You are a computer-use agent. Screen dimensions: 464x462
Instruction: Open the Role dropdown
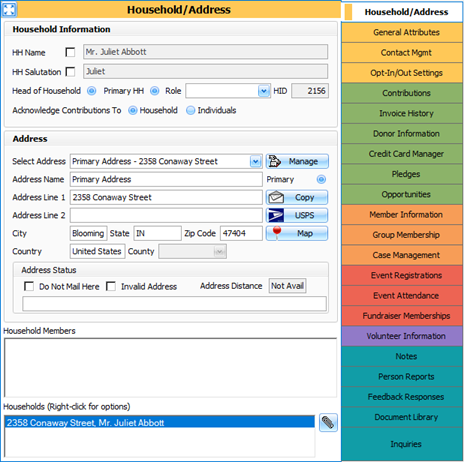264,91
